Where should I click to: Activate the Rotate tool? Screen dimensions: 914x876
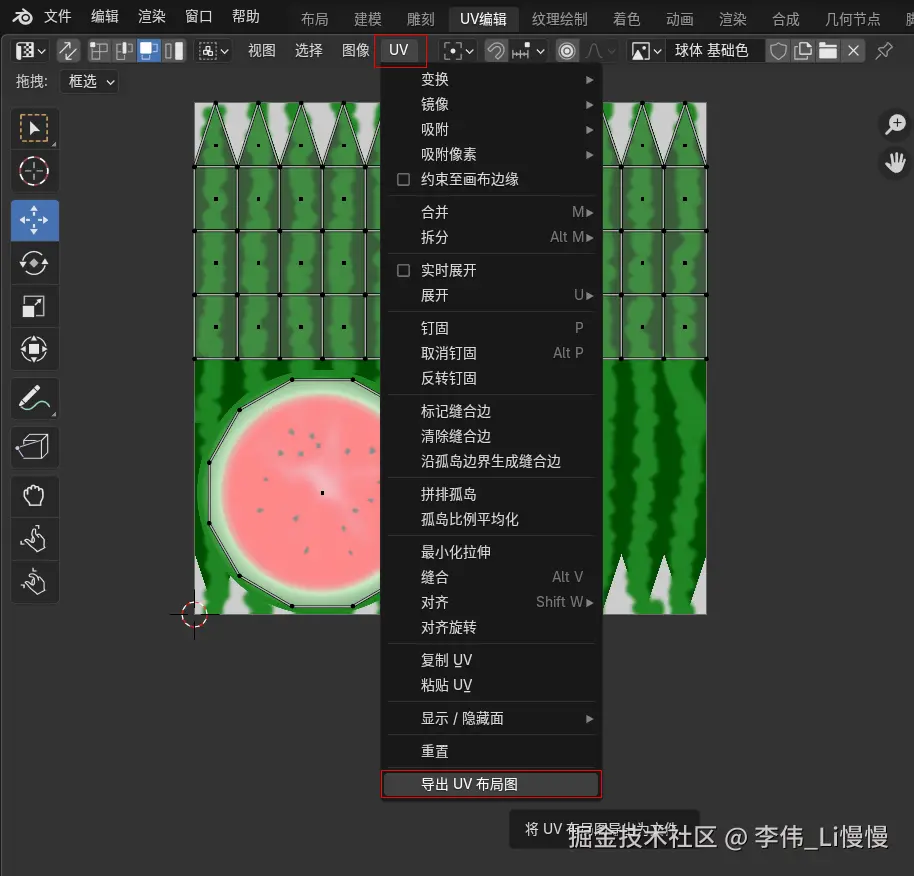click(34, 263)
